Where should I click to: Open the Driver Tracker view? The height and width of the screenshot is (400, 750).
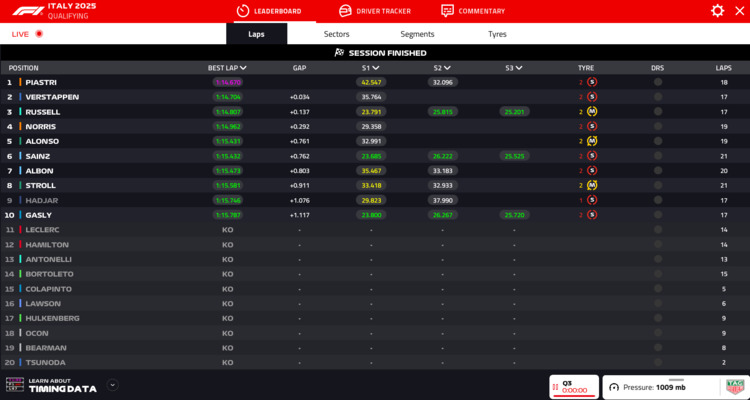375,11
